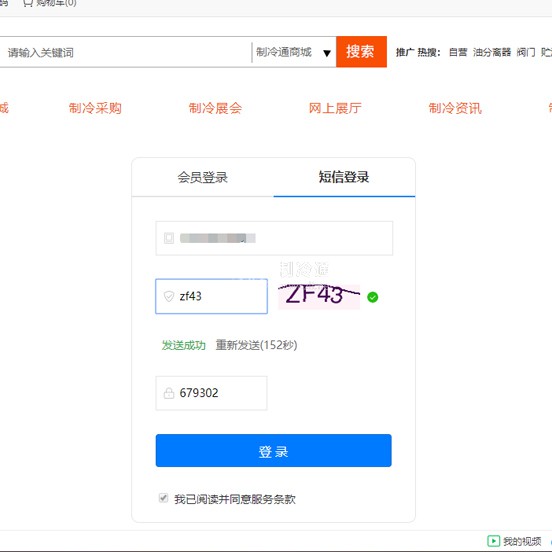Click the 我的视频 play icon

493,541
